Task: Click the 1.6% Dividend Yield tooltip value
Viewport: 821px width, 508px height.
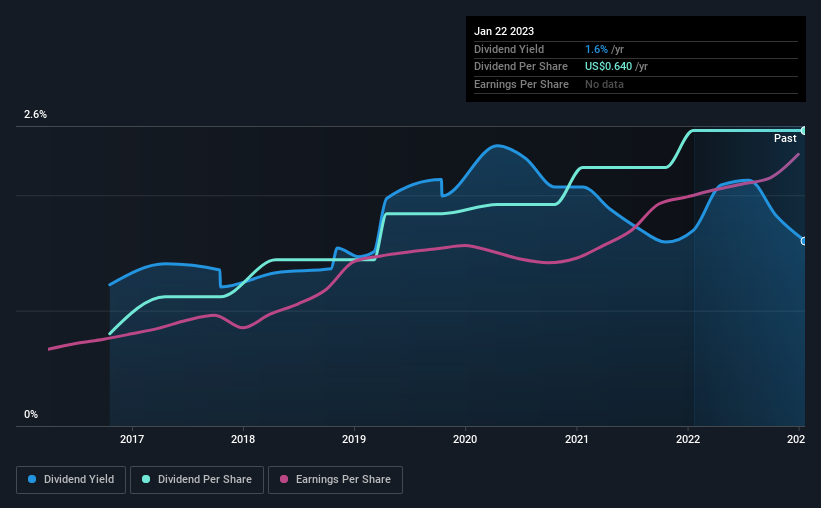Action: 596,49
